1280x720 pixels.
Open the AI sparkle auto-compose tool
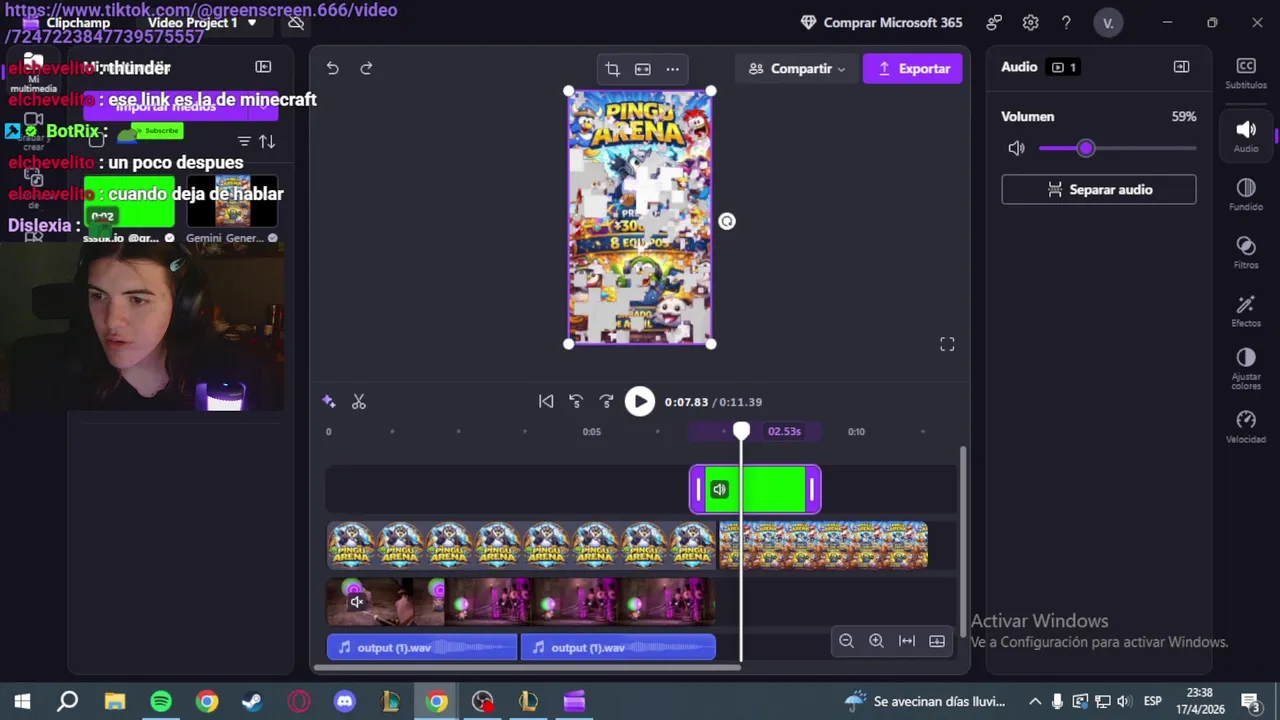click(x=328, y=402)
